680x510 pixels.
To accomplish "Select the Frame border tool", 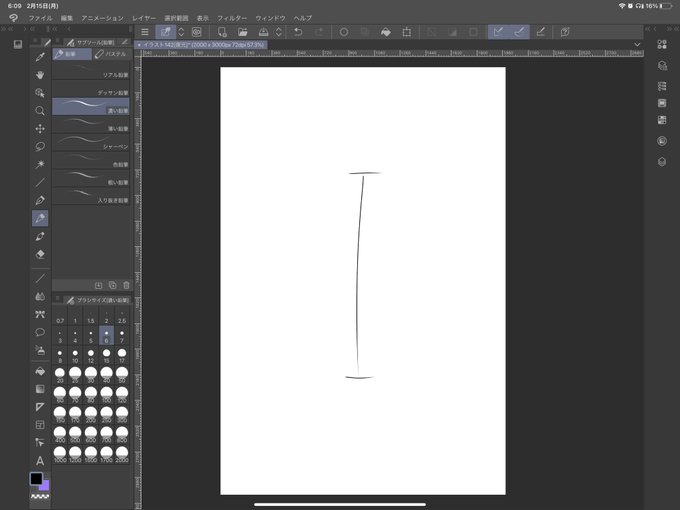I will [x=40, y=425].
